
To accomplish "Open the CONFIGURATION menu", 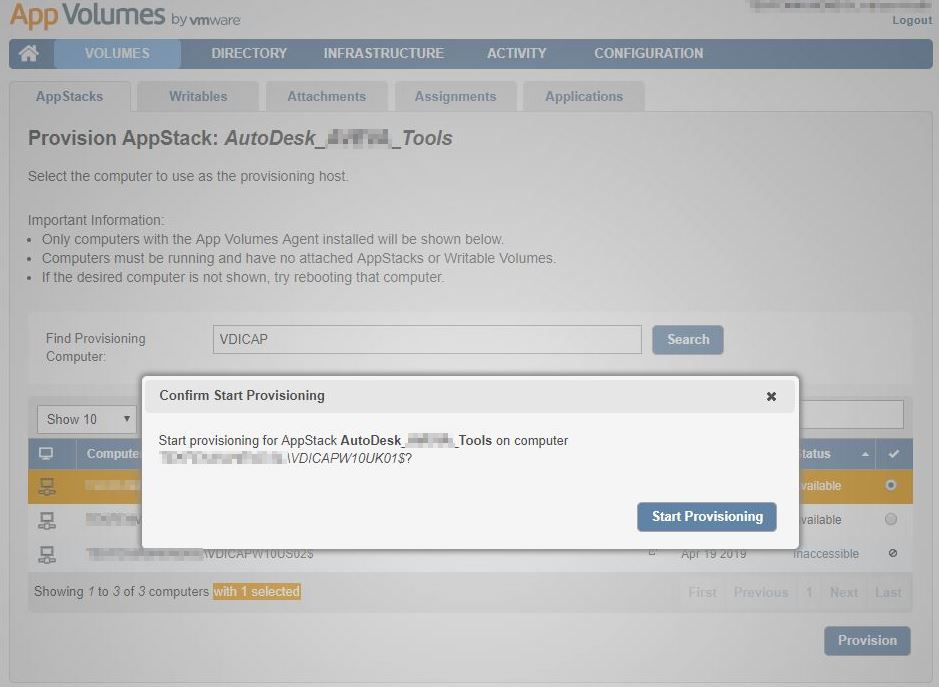I will (x=649, y=53).
